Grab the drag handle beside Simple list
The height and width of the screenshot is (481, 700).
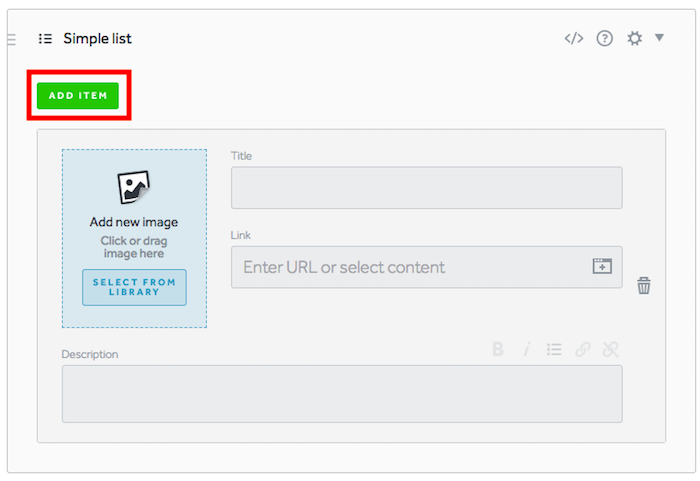pyautogui.click(x=12, y=40)
